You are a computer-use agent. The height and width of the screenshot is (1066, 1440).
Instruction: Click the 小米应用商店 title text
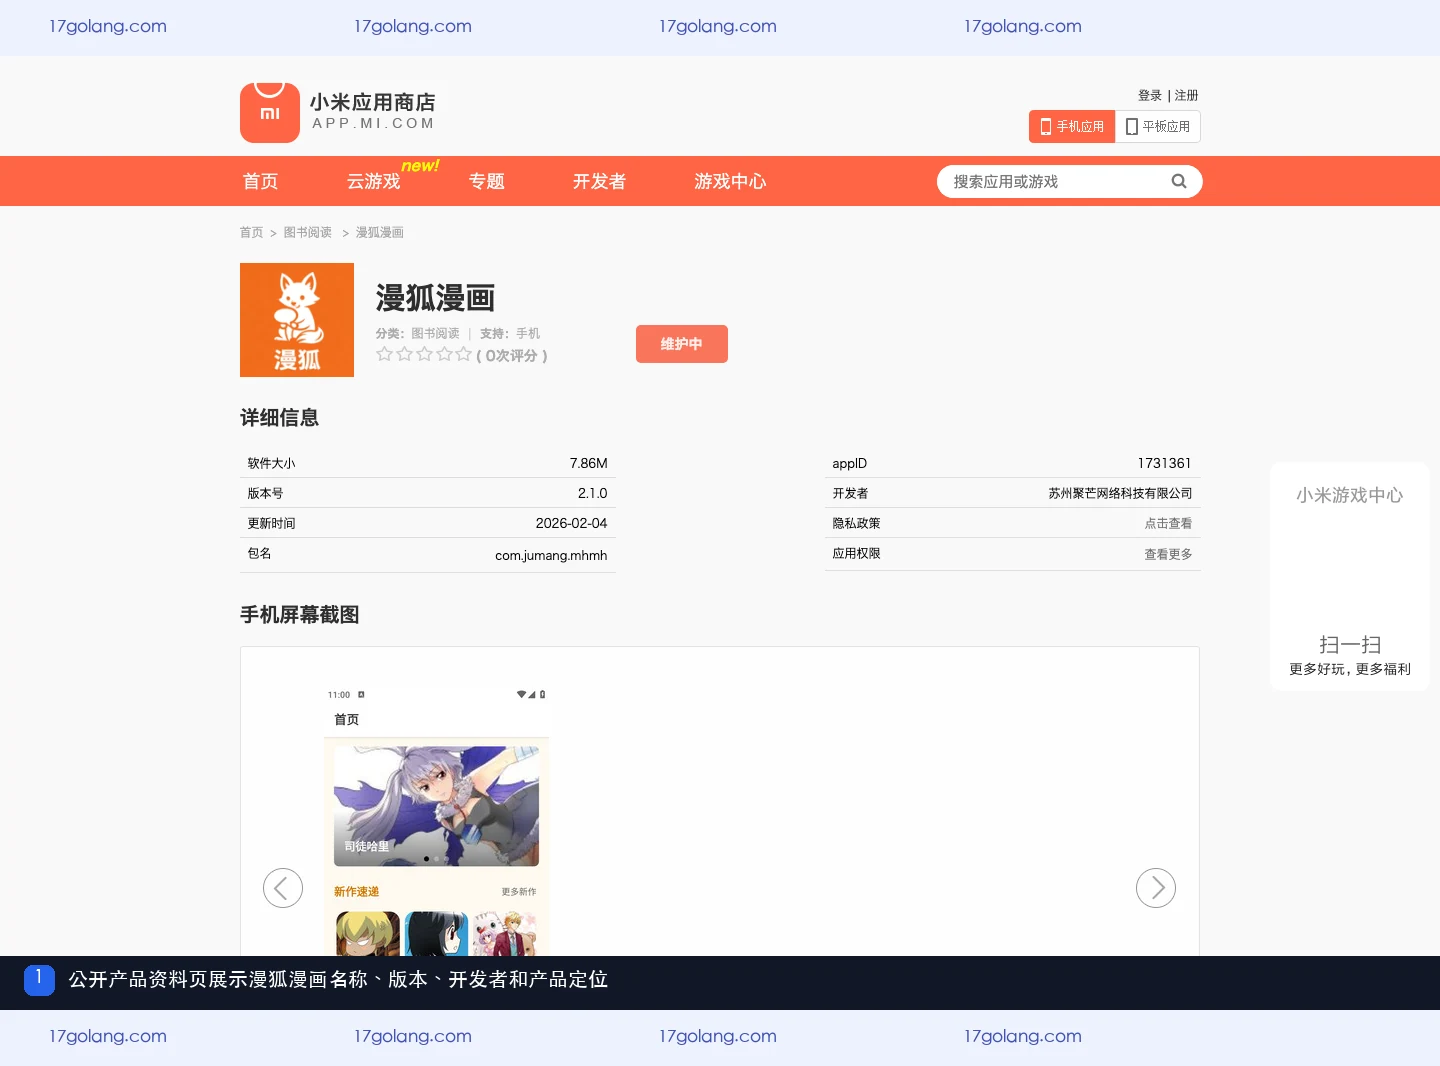[x=372, y=102]
